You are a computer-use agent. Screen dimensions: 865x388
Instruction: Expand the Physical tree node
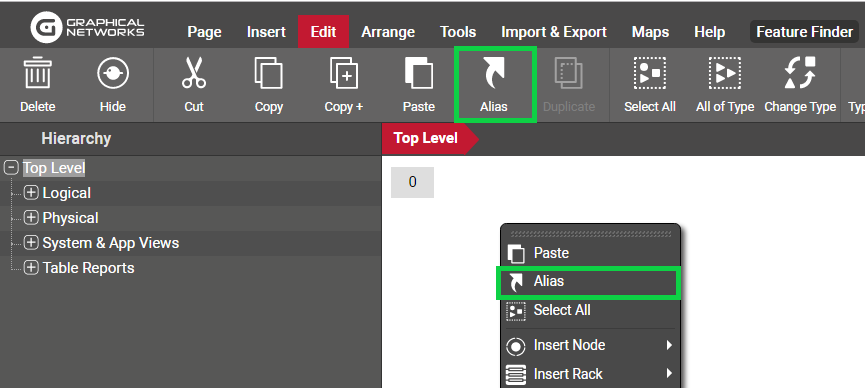pos(31,217)
